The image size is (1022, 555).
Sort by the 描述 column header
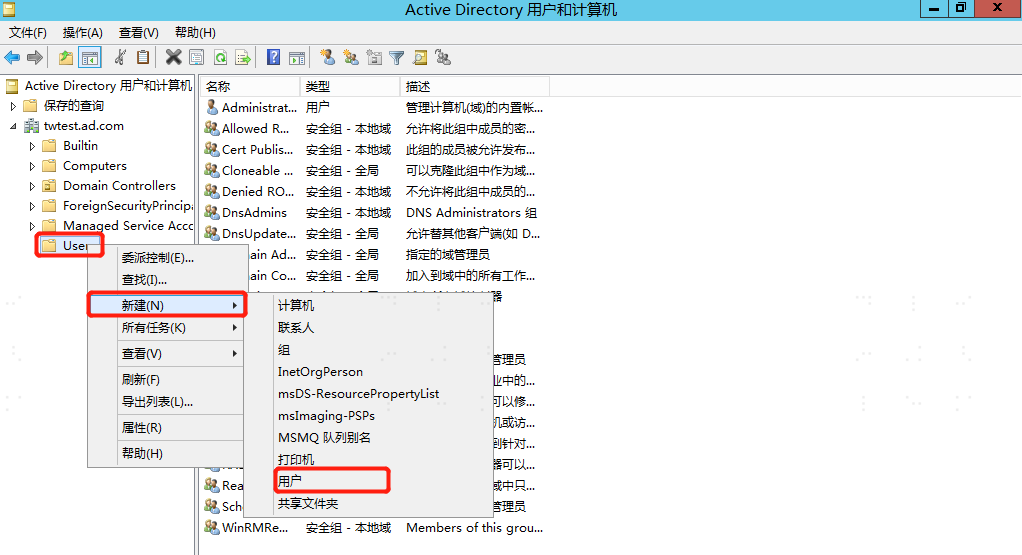474,86
